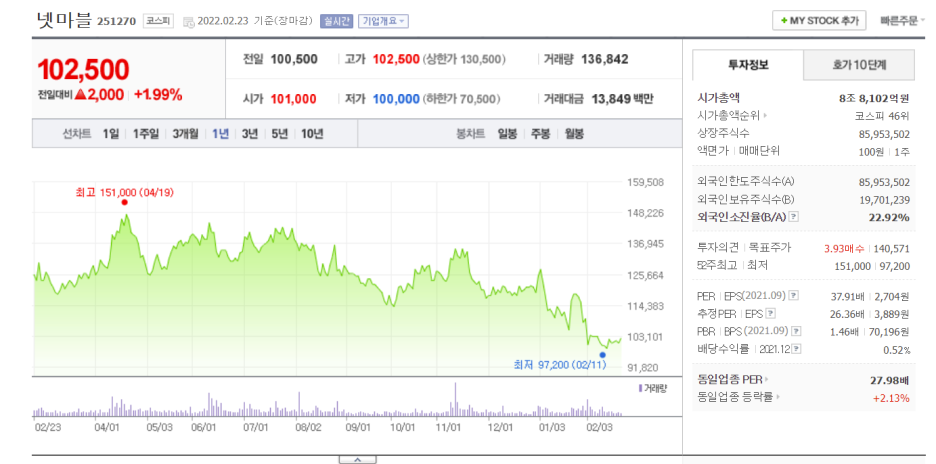Image resolution: width=936 pixels, height=464 pixels.
Task: Select the 1주일 line chart period
Action: pyautogui.click(x=146, y=134)
